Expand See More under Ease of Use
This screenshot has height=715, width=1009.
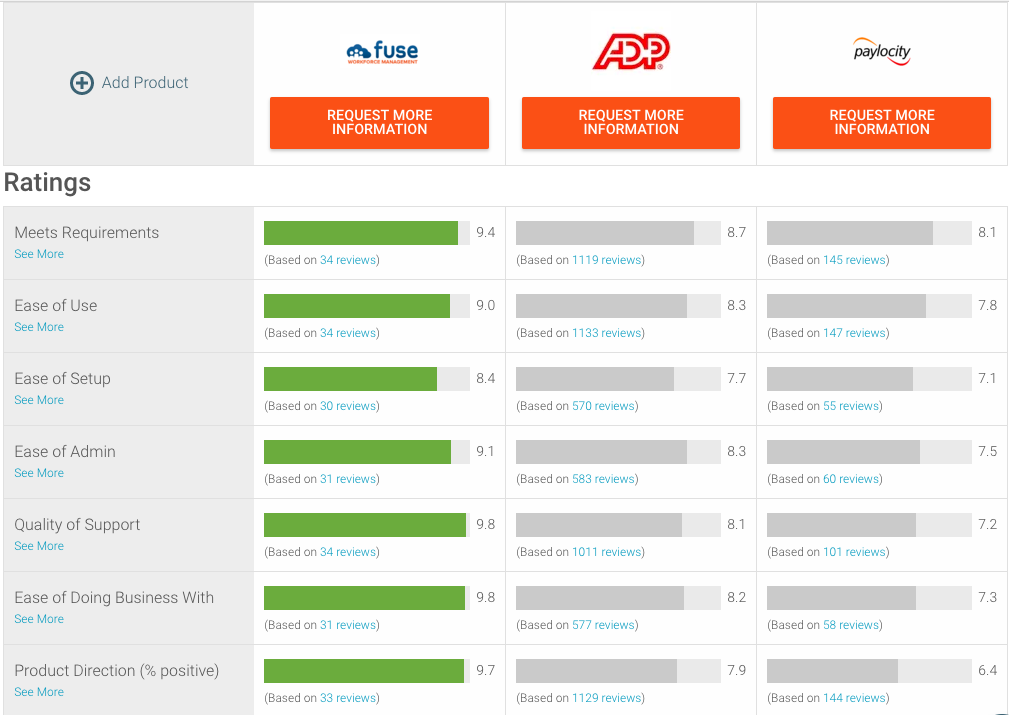pyautogui.click(x=39, y=327)
